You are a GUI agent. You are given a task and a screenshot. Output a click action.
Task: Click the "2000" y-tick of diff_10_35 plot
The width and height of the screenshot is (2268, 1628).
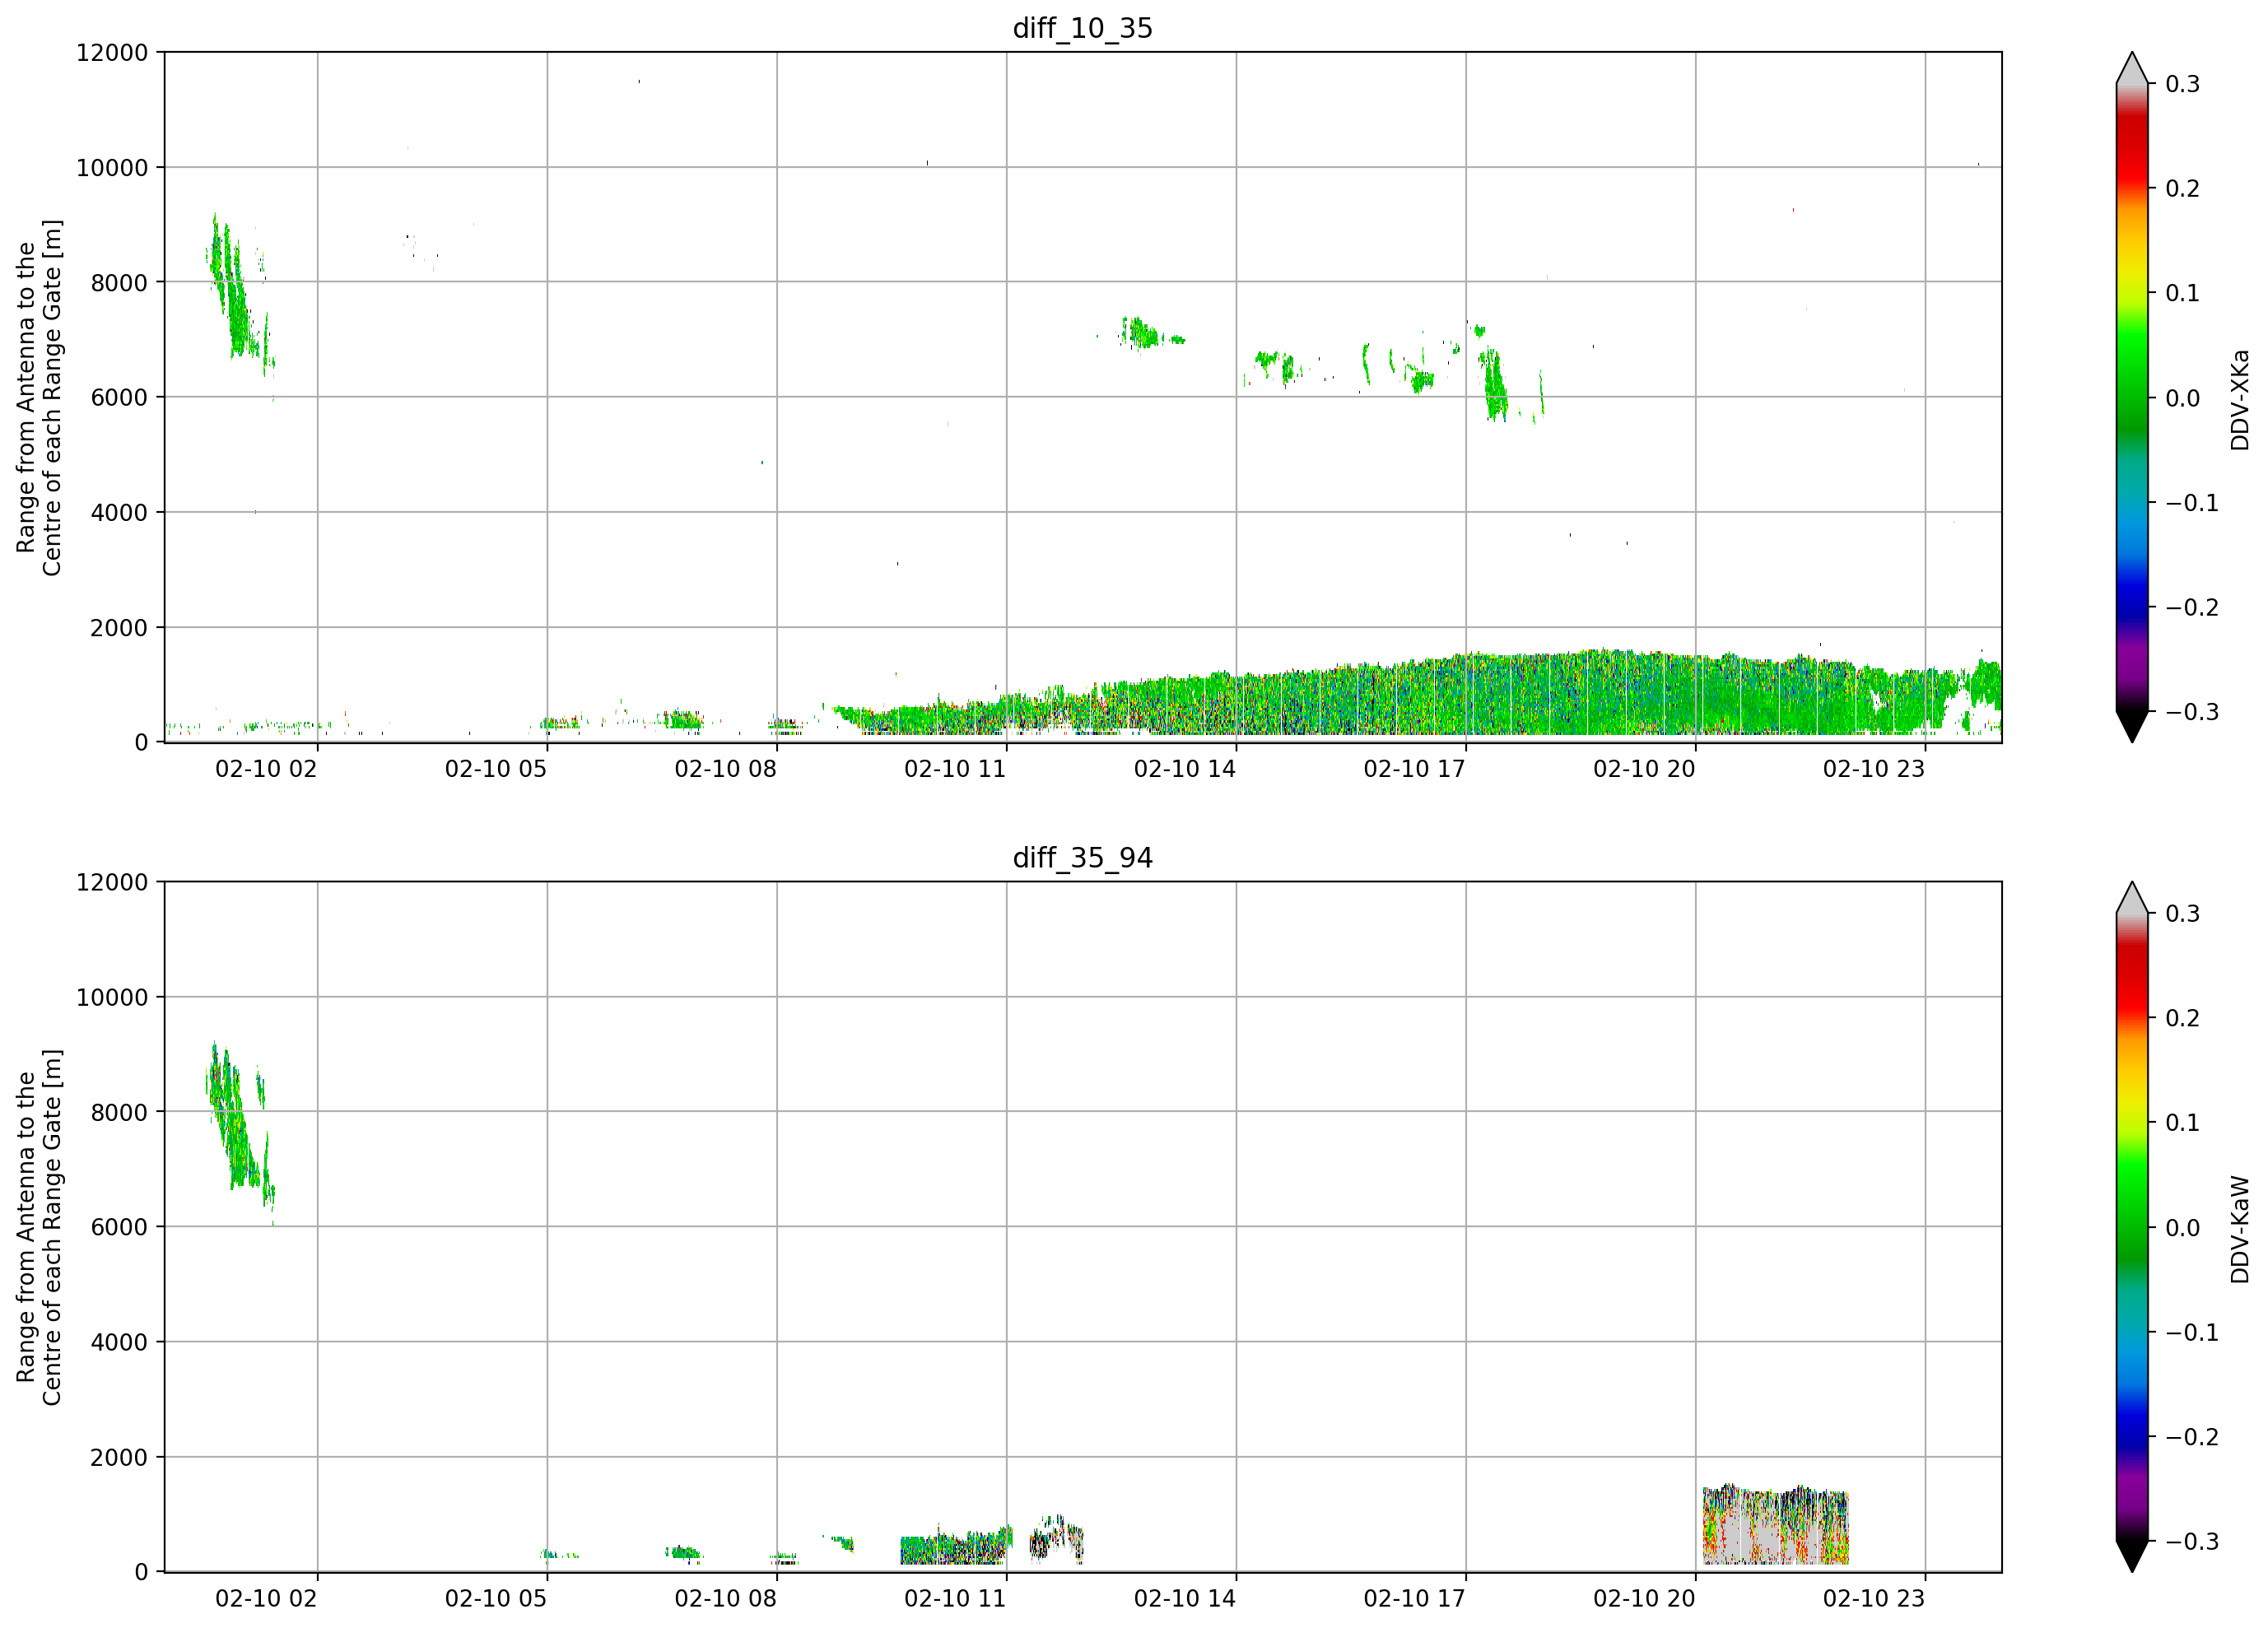(x=119, y=628)
